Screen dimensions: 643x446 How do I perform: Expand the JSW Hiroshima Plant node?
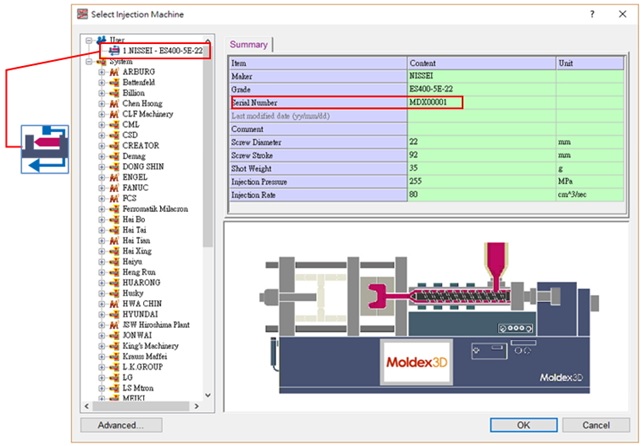[101, 325]
